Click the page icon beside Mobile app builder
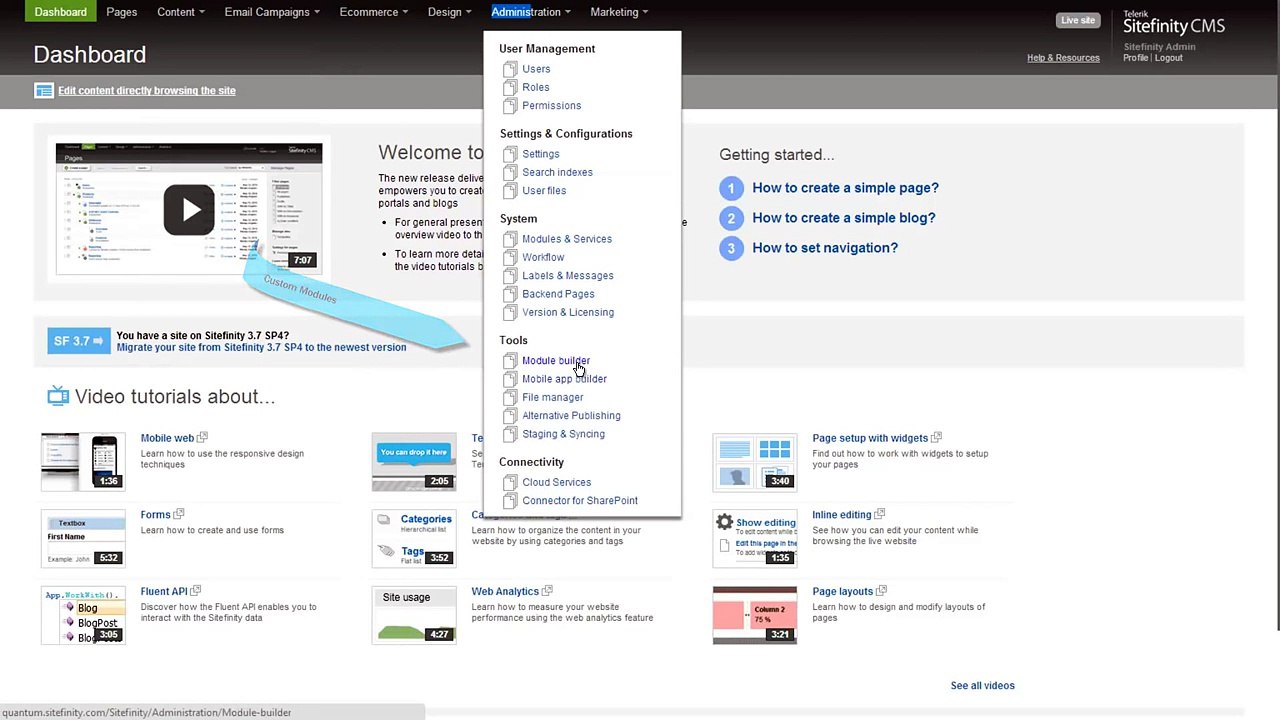 [510, 379]
